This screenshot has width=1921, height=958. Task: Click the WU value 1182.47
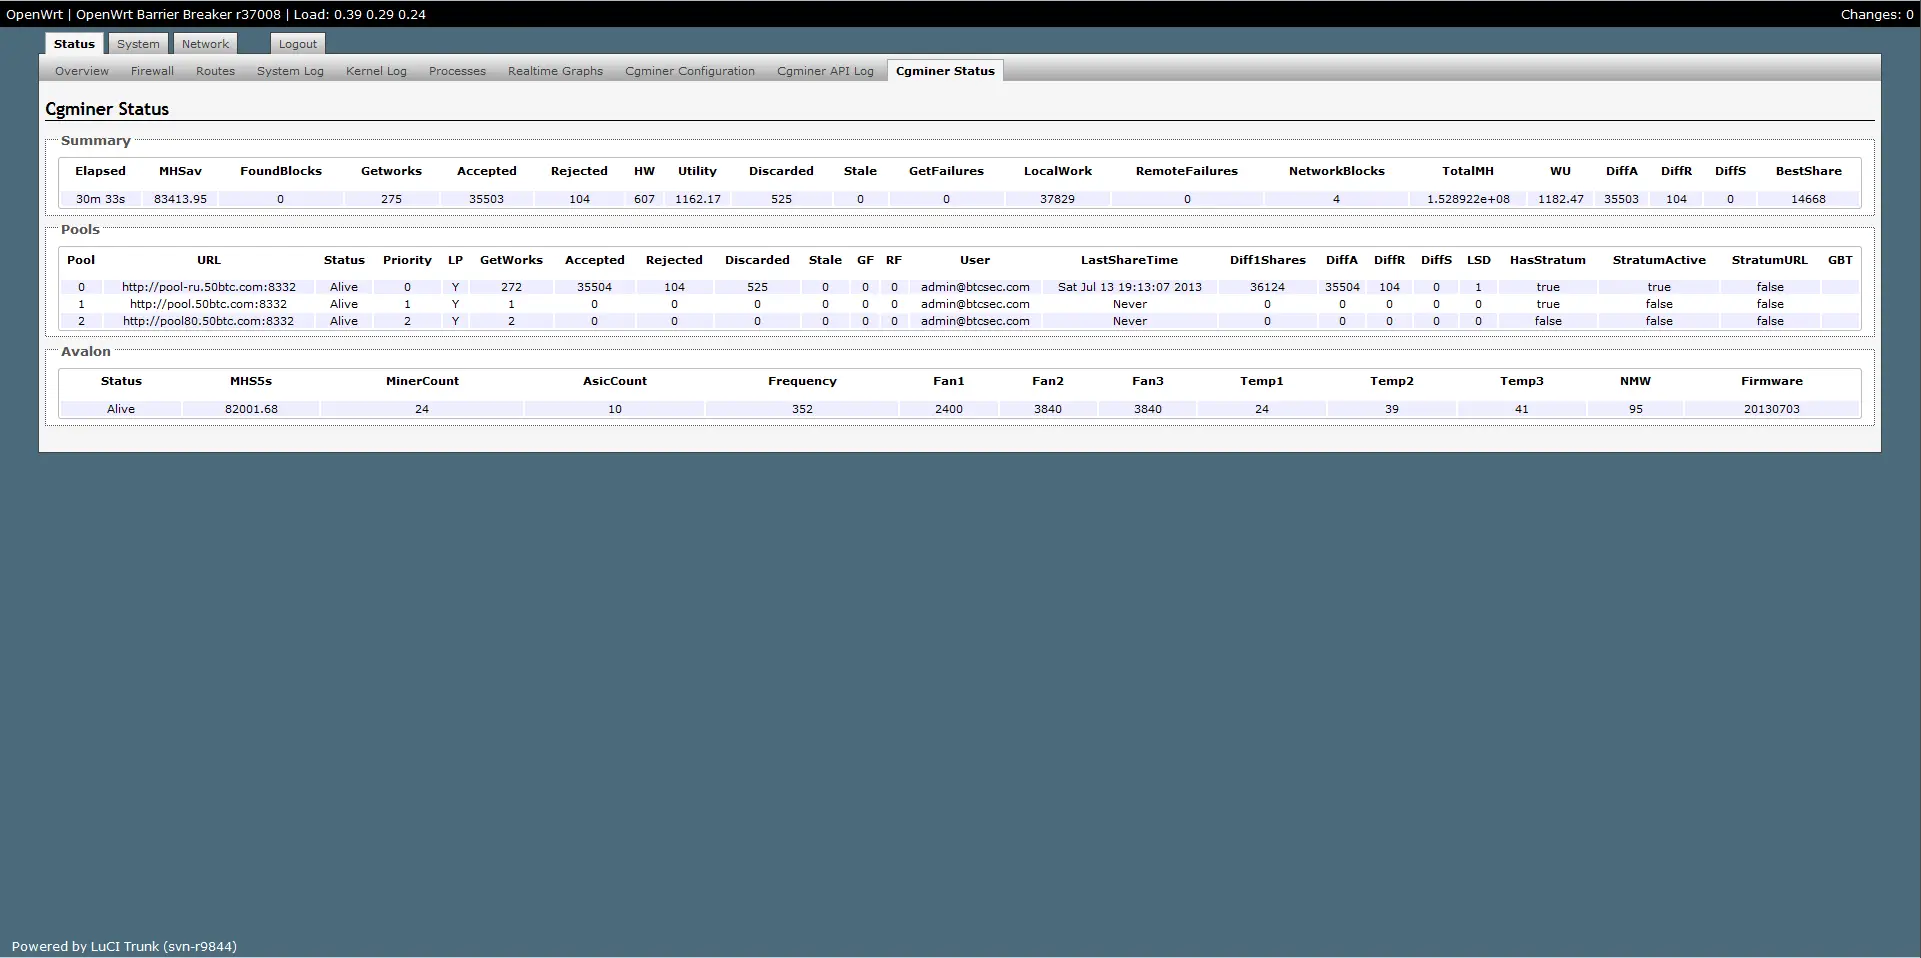[x=1560, y=199]
